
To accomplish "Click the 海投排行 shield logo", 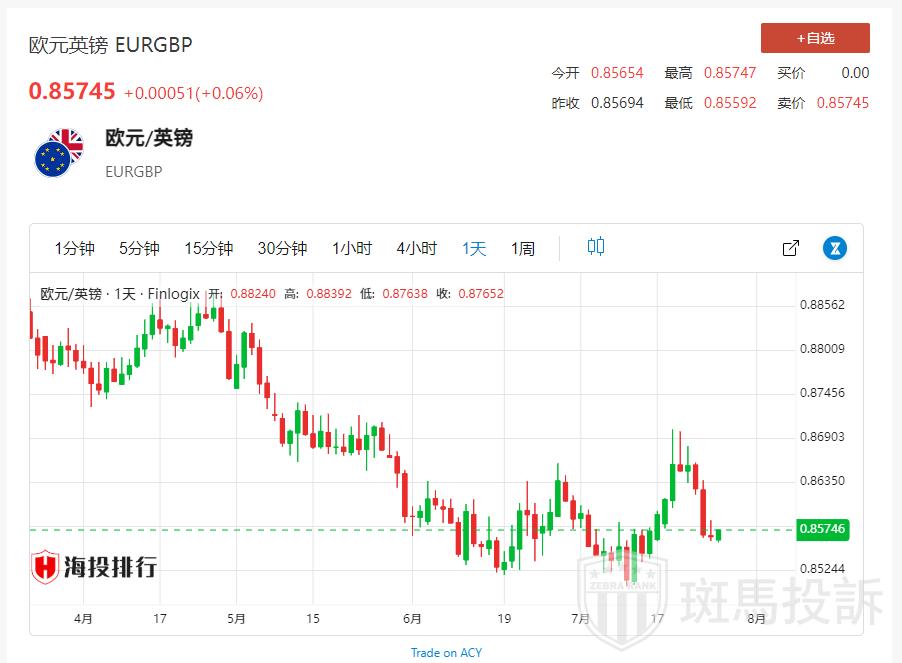I will (x=46, y=567).
